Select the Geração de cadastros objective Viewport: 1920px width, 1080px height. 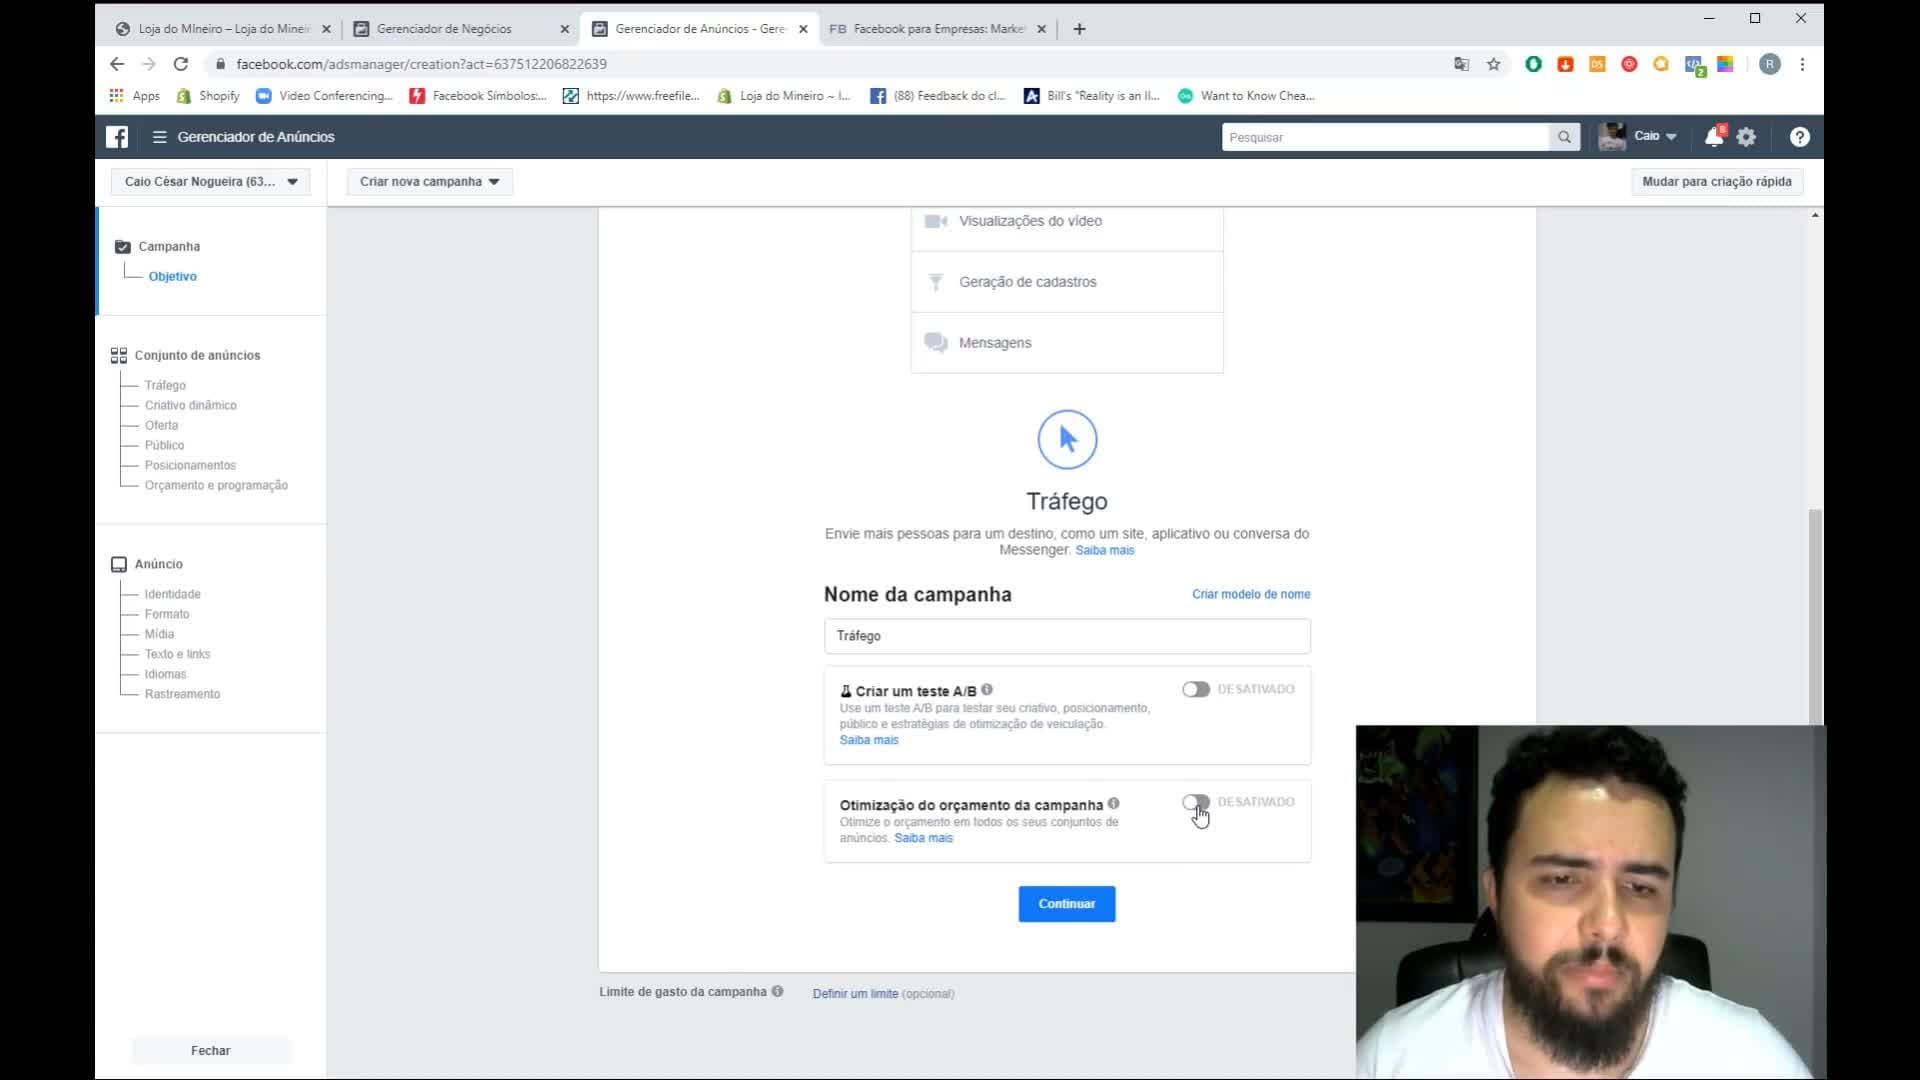pyautogui.click(x=1067, y=282)
